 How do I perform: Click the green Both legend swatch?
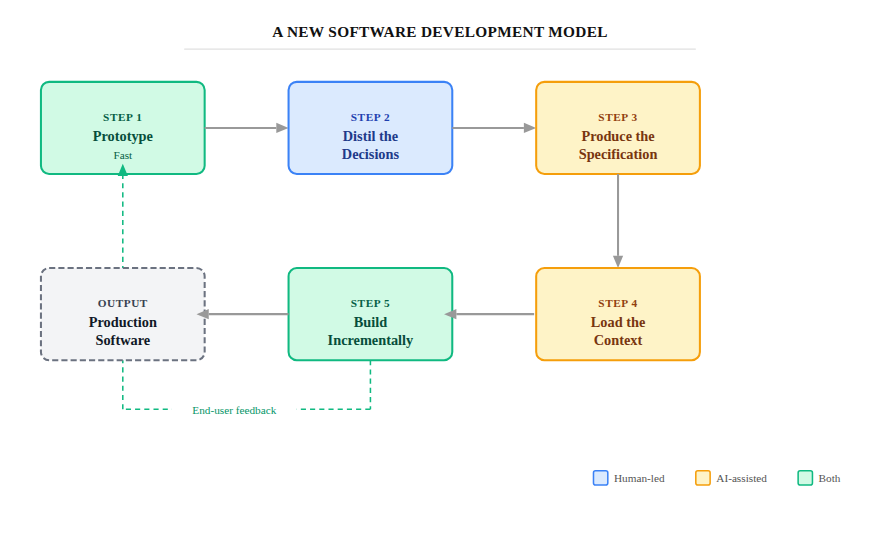(805, 478)
